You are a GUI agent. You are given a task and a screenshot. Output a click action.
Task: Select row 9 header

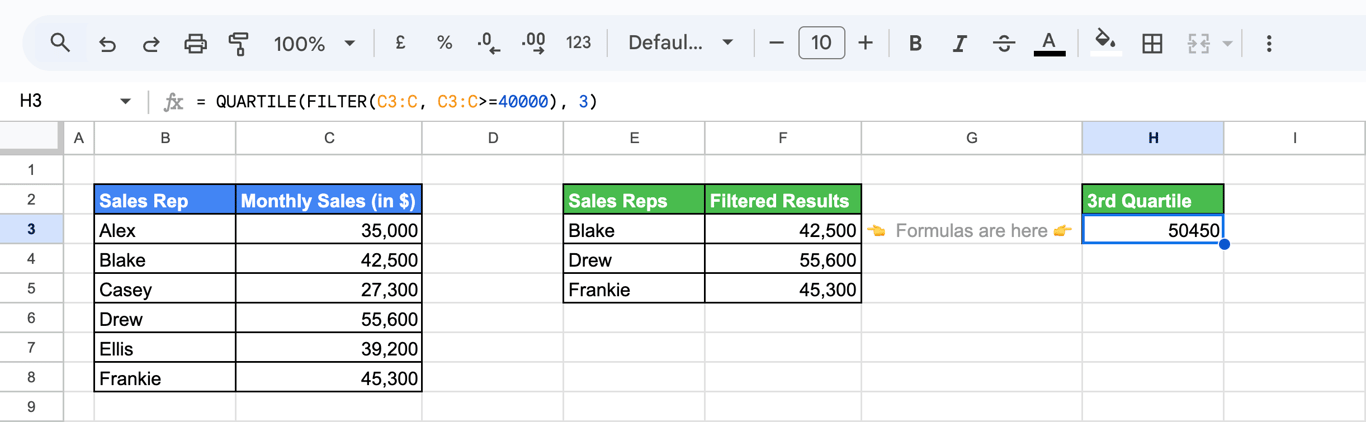tap(31, 407)
